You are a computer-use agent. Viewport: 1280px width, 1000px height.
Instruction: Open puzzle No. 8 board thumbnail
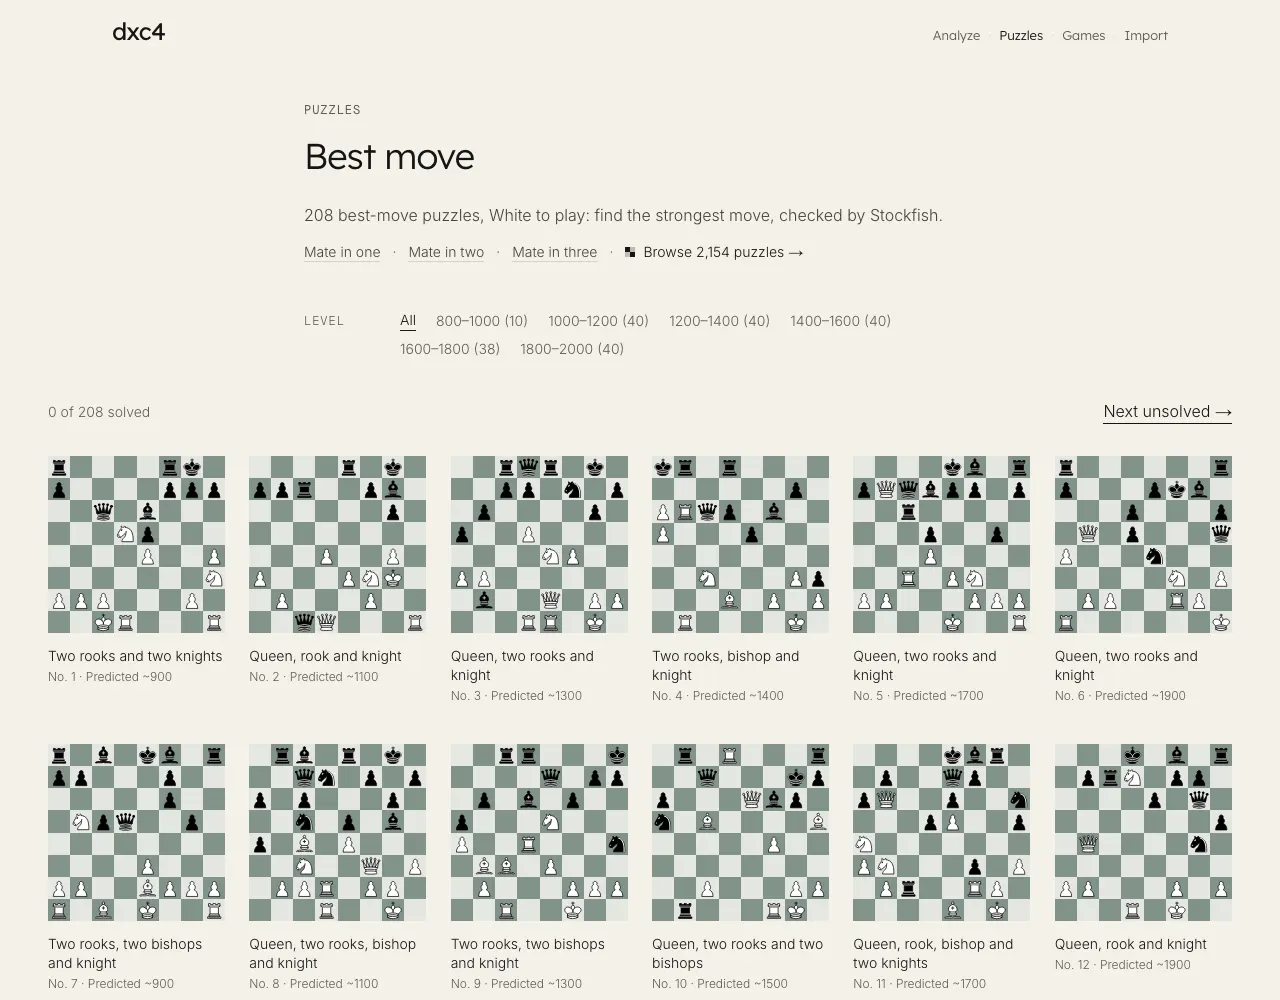[337, 832]
